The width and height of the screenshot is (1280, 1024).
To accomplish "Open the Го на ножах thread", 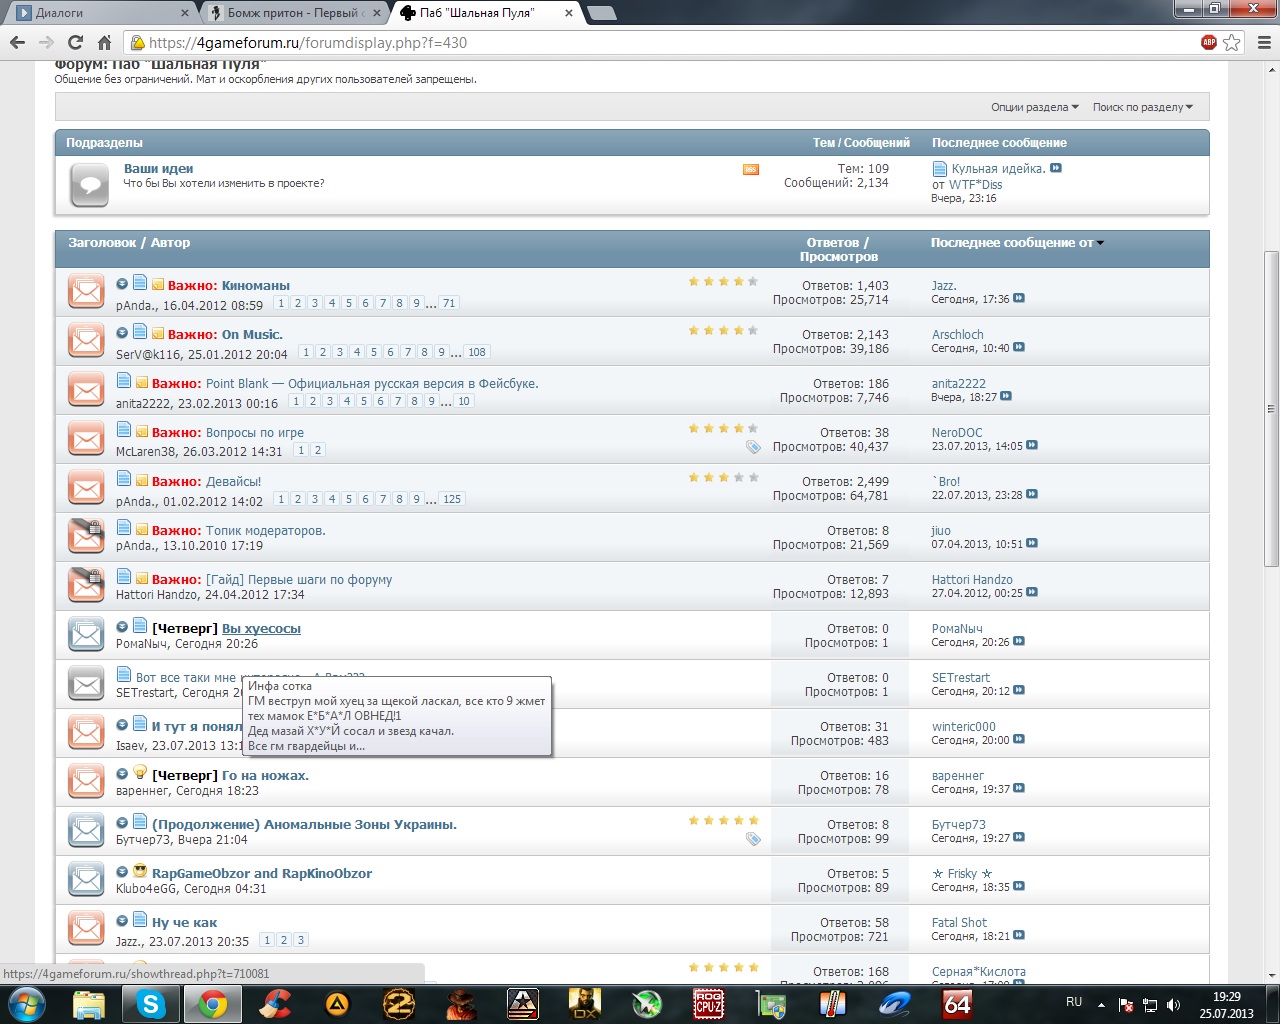I will pos(265,776).
